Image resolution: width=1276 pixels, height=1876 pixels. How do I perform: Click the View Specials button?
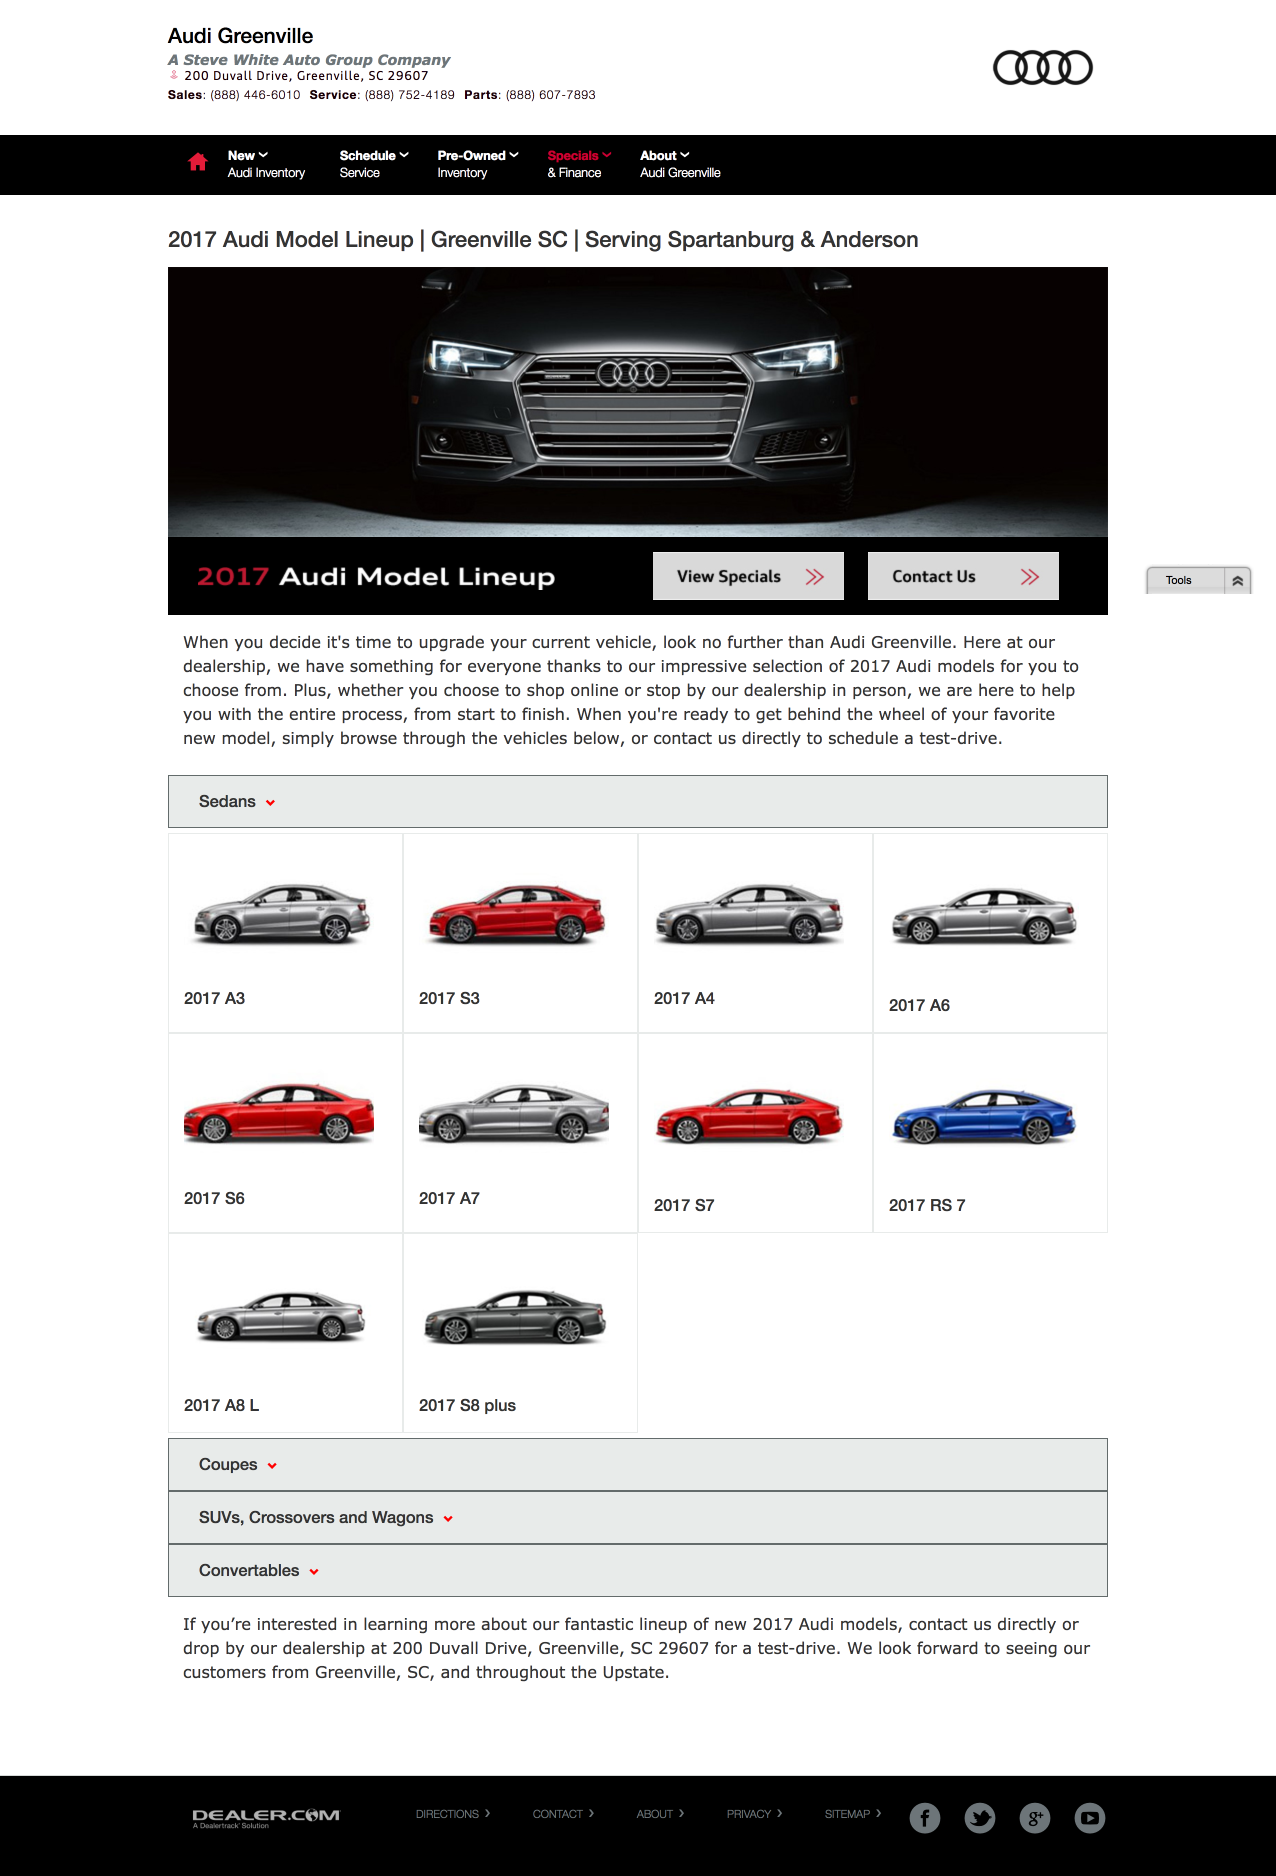pyautogui.click(x=748, y=576)
